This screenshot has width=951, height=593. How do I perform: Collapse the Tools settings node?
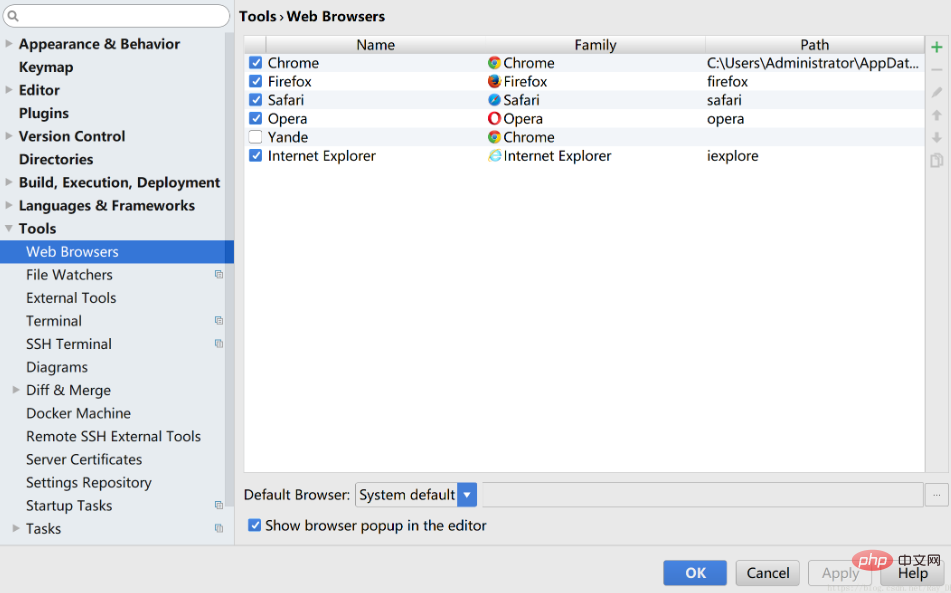click(x=8, y=229)
